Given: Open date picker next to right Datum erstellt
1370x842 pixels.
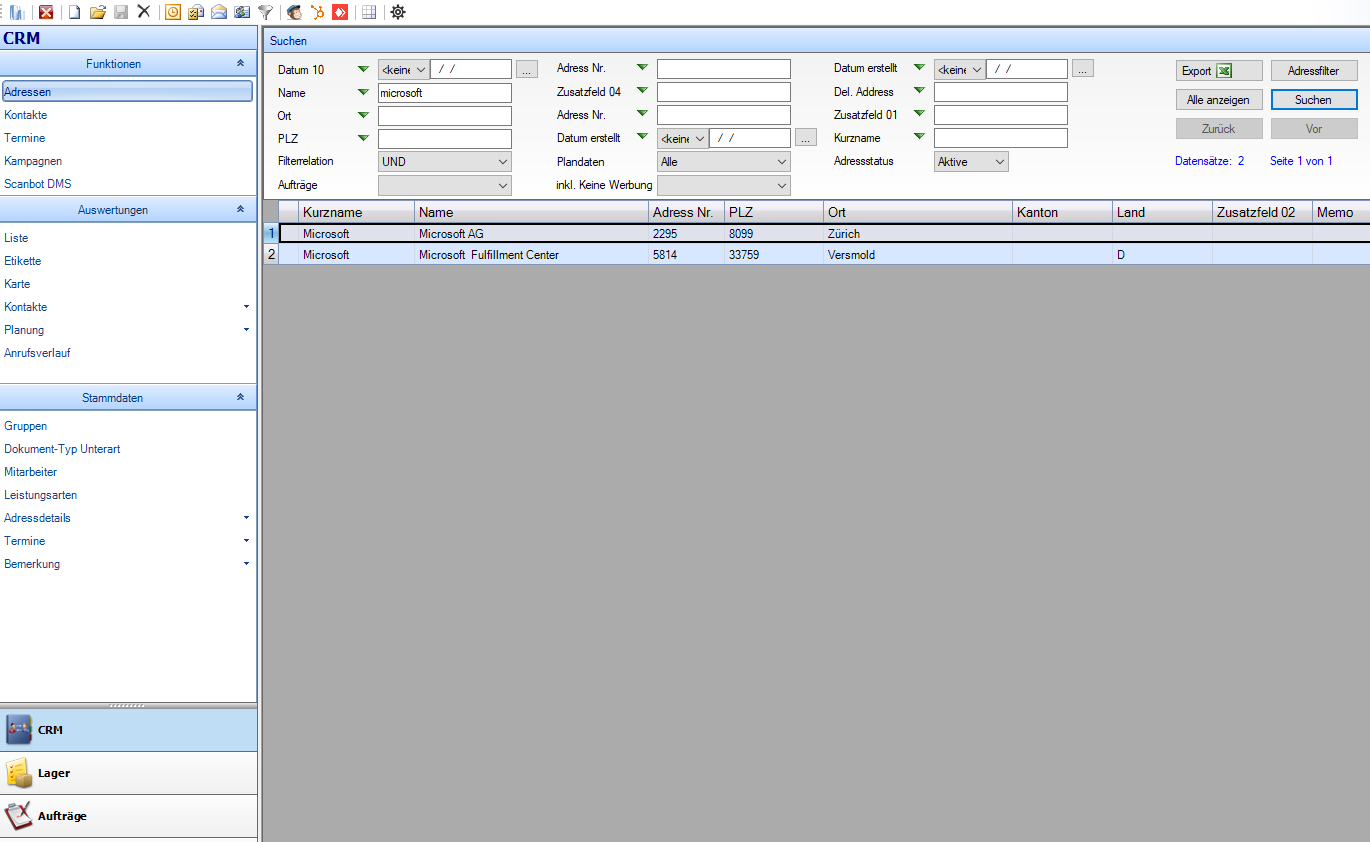Looking at the screenshot, I should click(x=1083, y=69).
